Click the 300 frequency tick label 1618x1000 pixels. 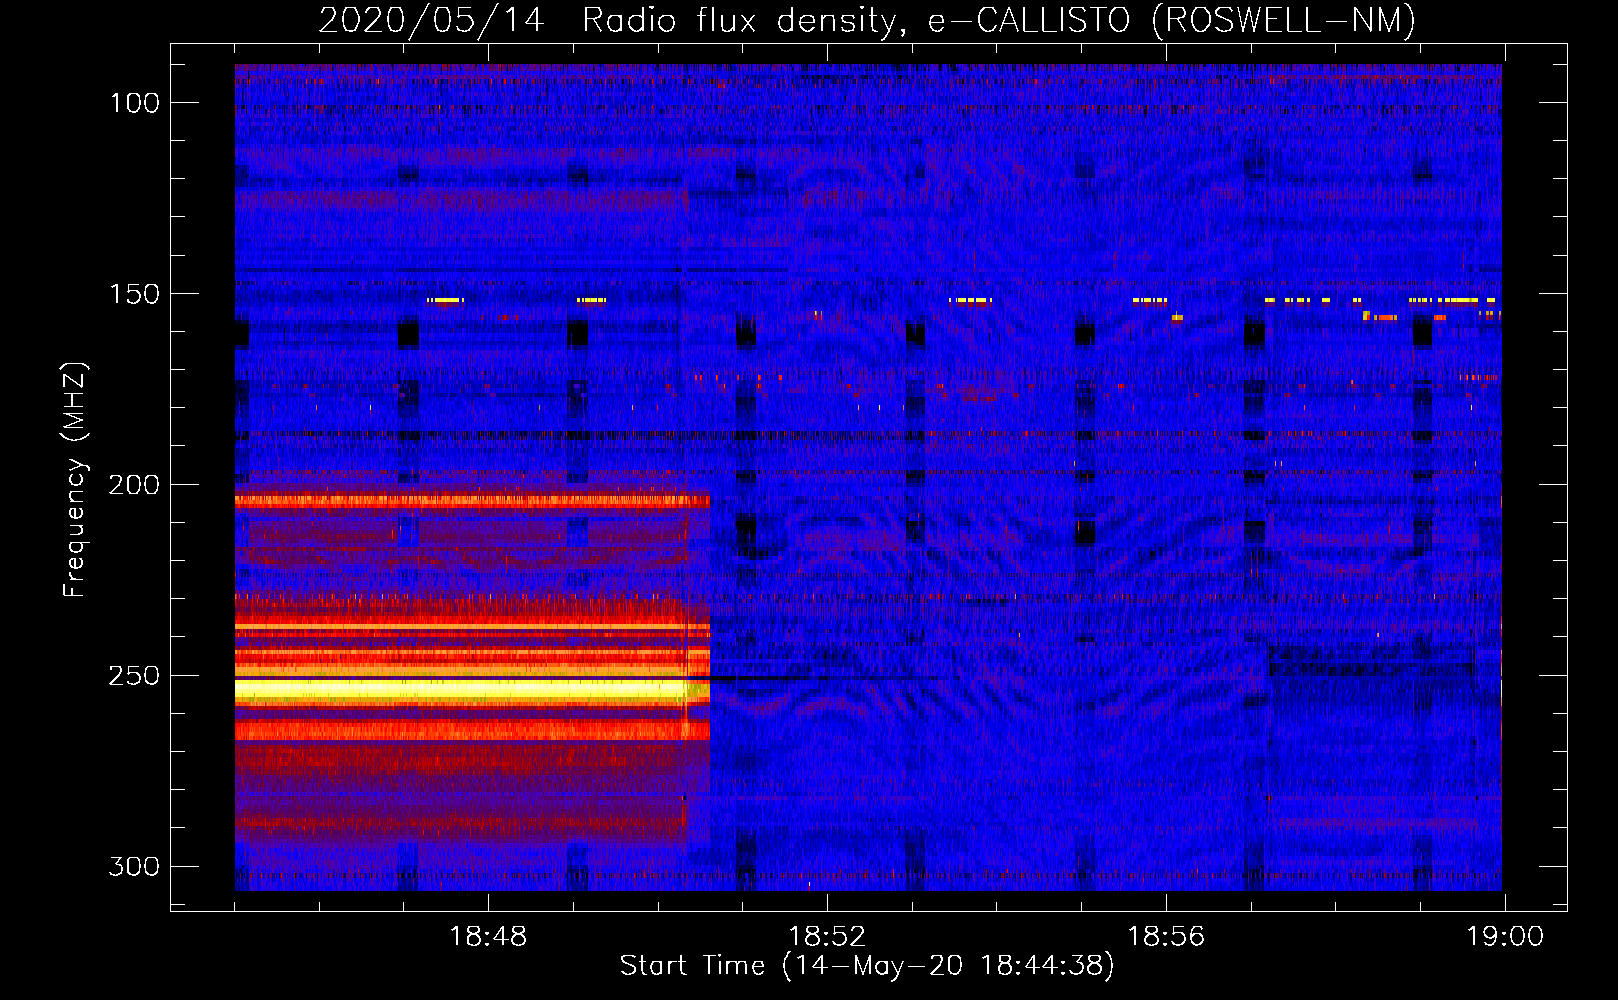[135, 866]
